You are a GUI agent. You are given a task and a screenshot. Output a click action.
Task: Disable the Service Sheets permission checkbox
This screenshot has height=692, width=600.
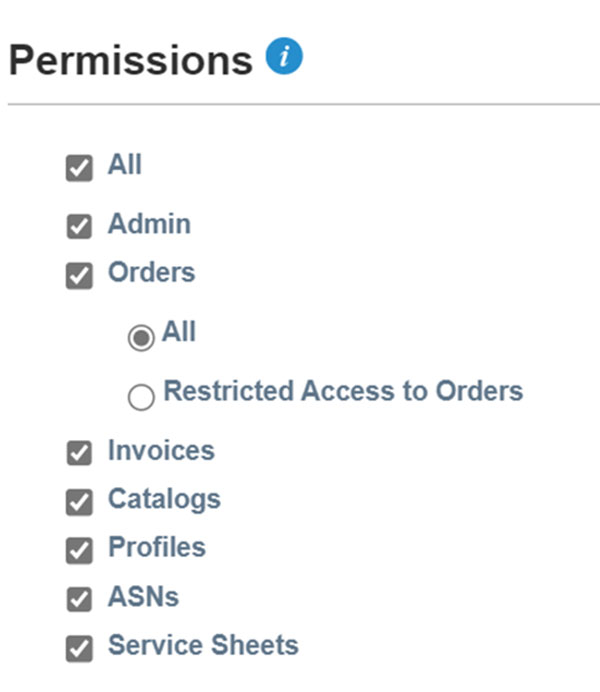coord(79,648)
